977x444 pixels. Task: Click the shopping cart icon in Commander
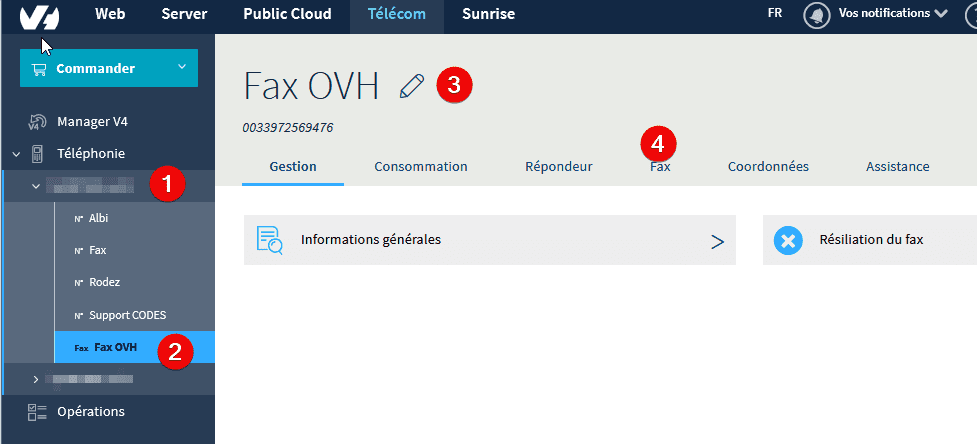click(x=39, y=68)
